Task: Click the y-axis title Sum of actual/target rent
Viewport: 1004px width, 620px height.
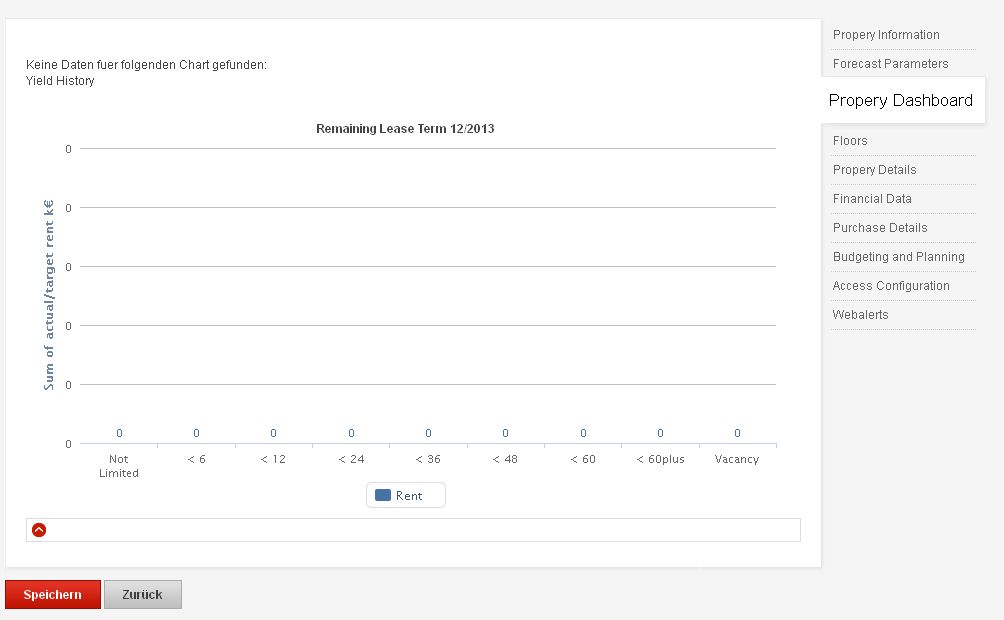Action: pos(48,295)
